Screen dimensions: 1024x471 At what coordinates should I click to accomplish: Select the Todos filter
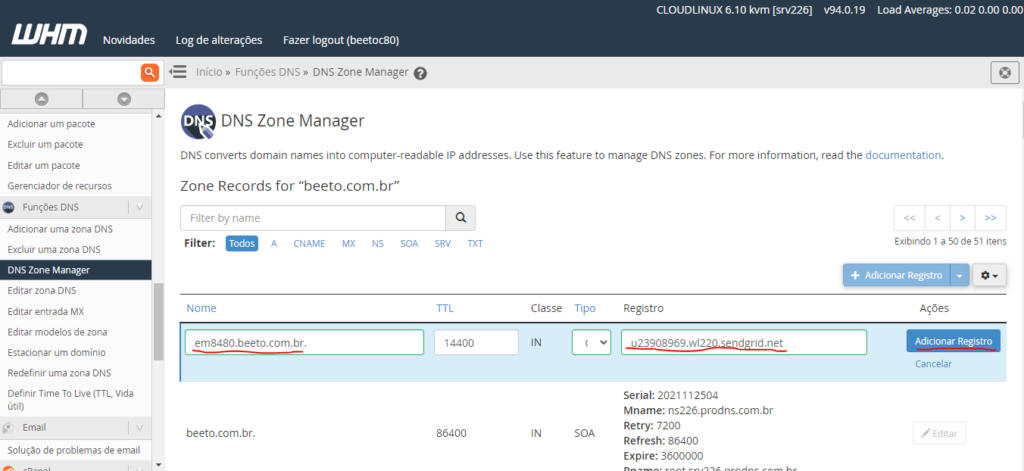(242, 243)
